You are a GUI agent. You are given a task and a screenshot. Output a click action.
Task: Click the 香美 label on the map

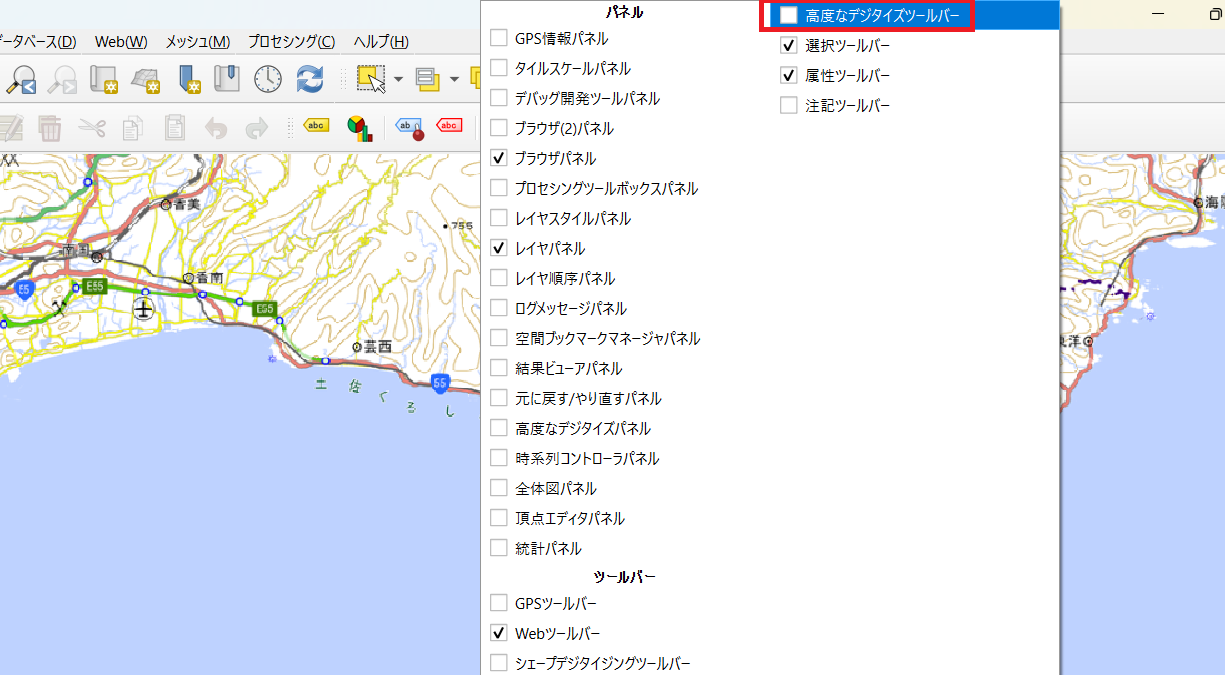point(187,204)
